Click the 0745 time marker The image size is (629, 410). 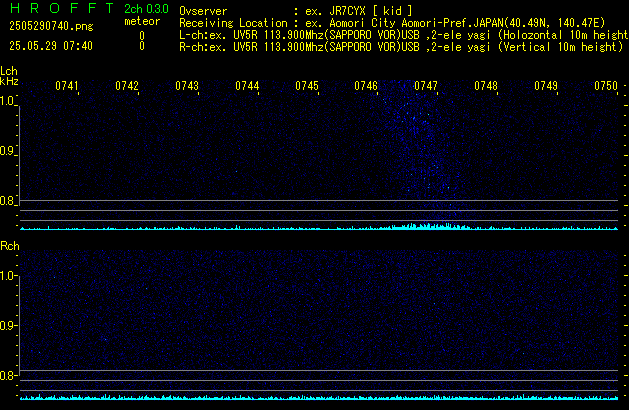[307, 86]
